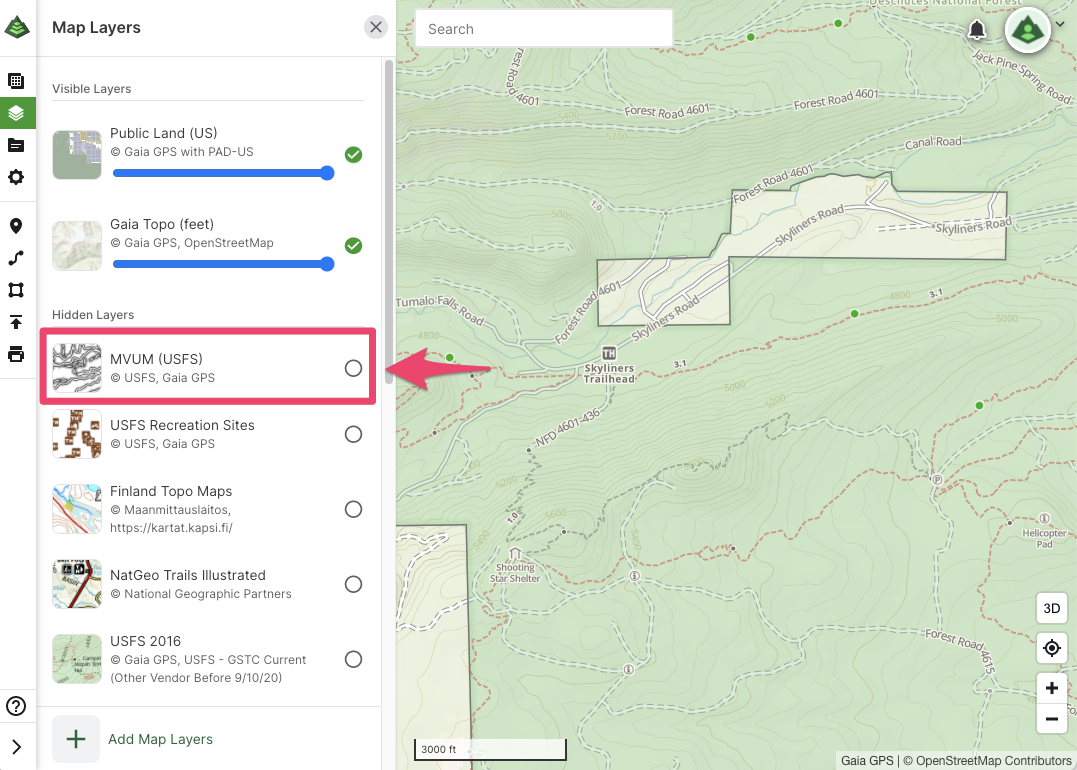1077x770 pixels.
Task: Select 'USFS Recreation Sites' layer name
Action: click(182, 425)
